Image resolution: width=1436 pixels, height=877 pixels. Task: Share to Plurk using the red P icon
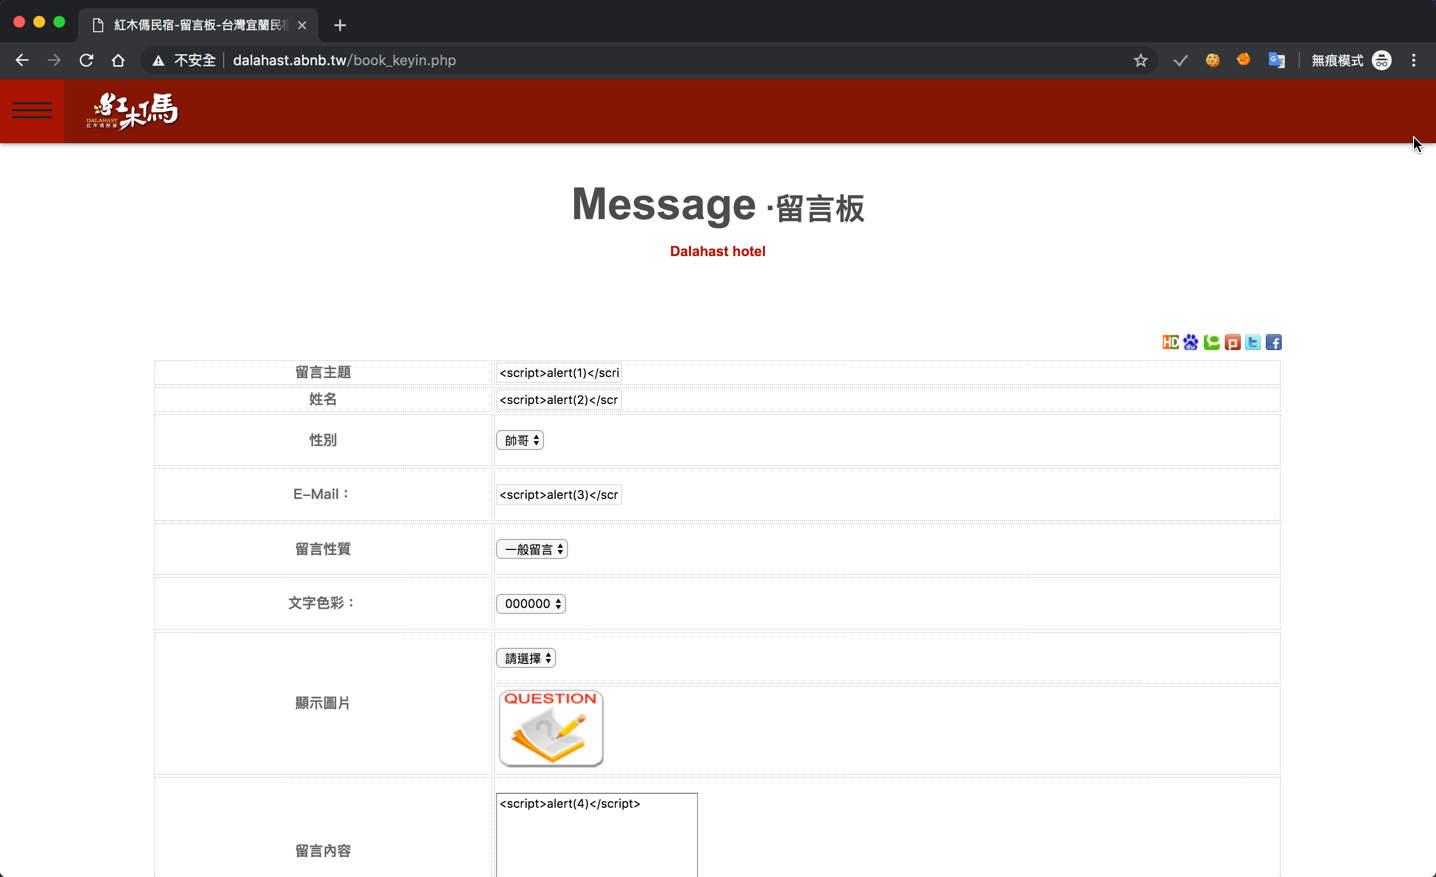coord(1232,342)
